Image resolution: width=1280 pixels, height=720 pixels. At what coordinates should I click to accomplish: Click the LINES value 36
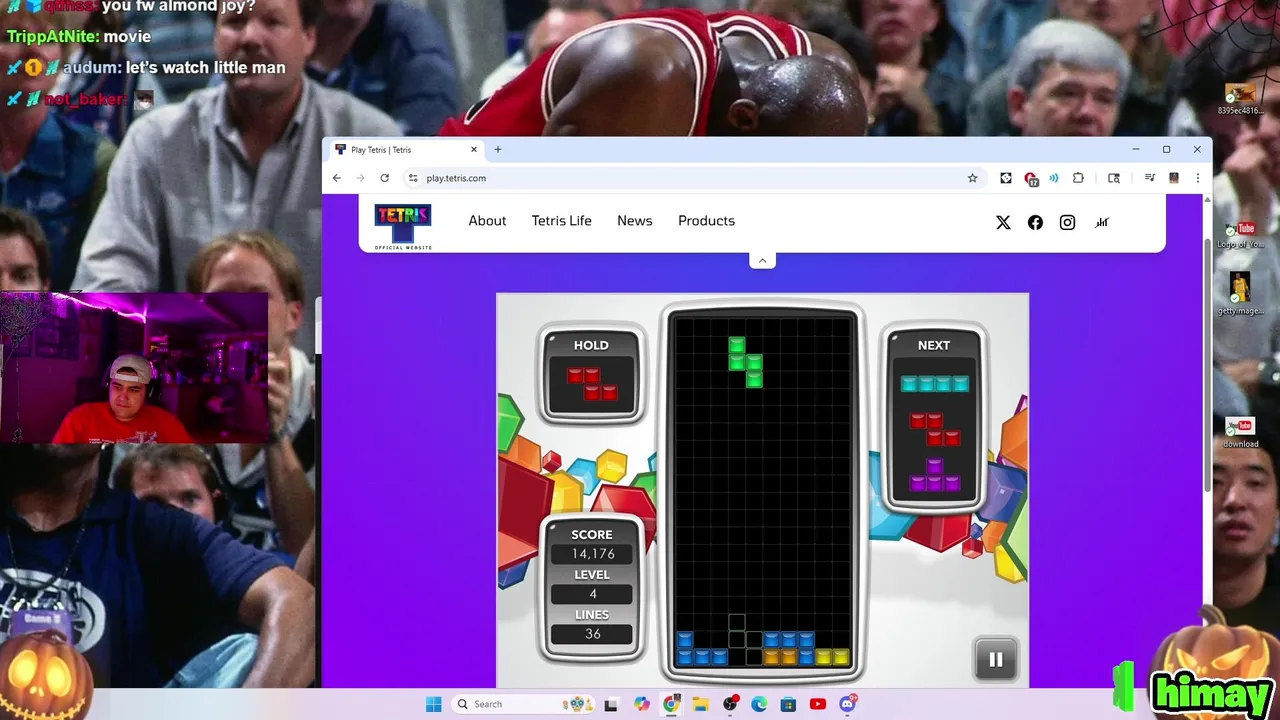point(592,634)
